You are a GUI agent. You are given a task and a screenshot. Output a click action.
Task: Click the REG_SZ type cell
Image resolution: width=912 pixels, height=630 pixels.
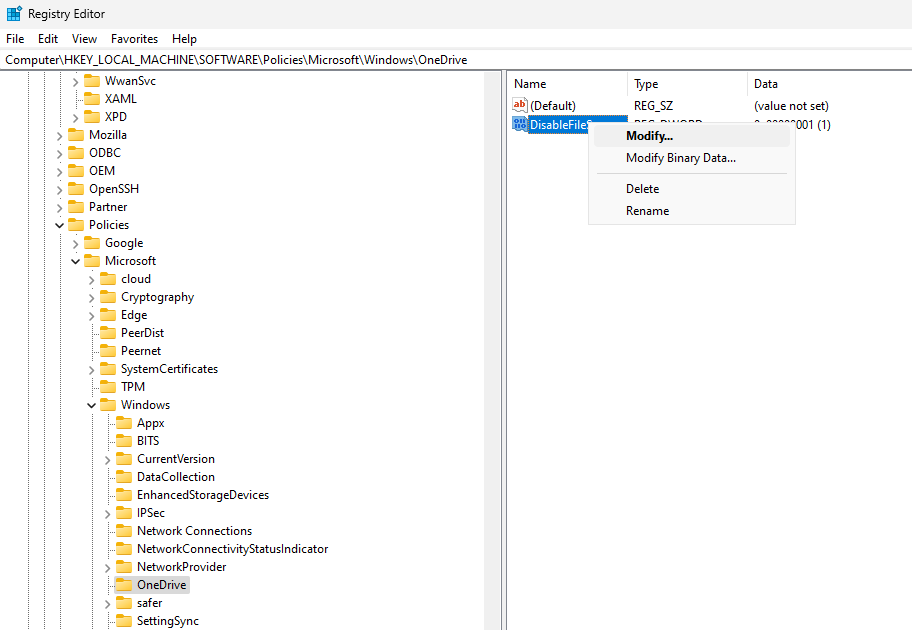[x=653, y=106]
